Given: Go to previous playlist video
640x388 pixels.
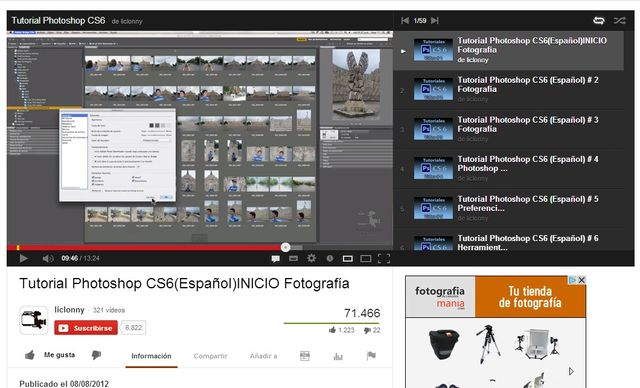Looking at the screenshot, I should pyautogui.click(x=405, y=20).
